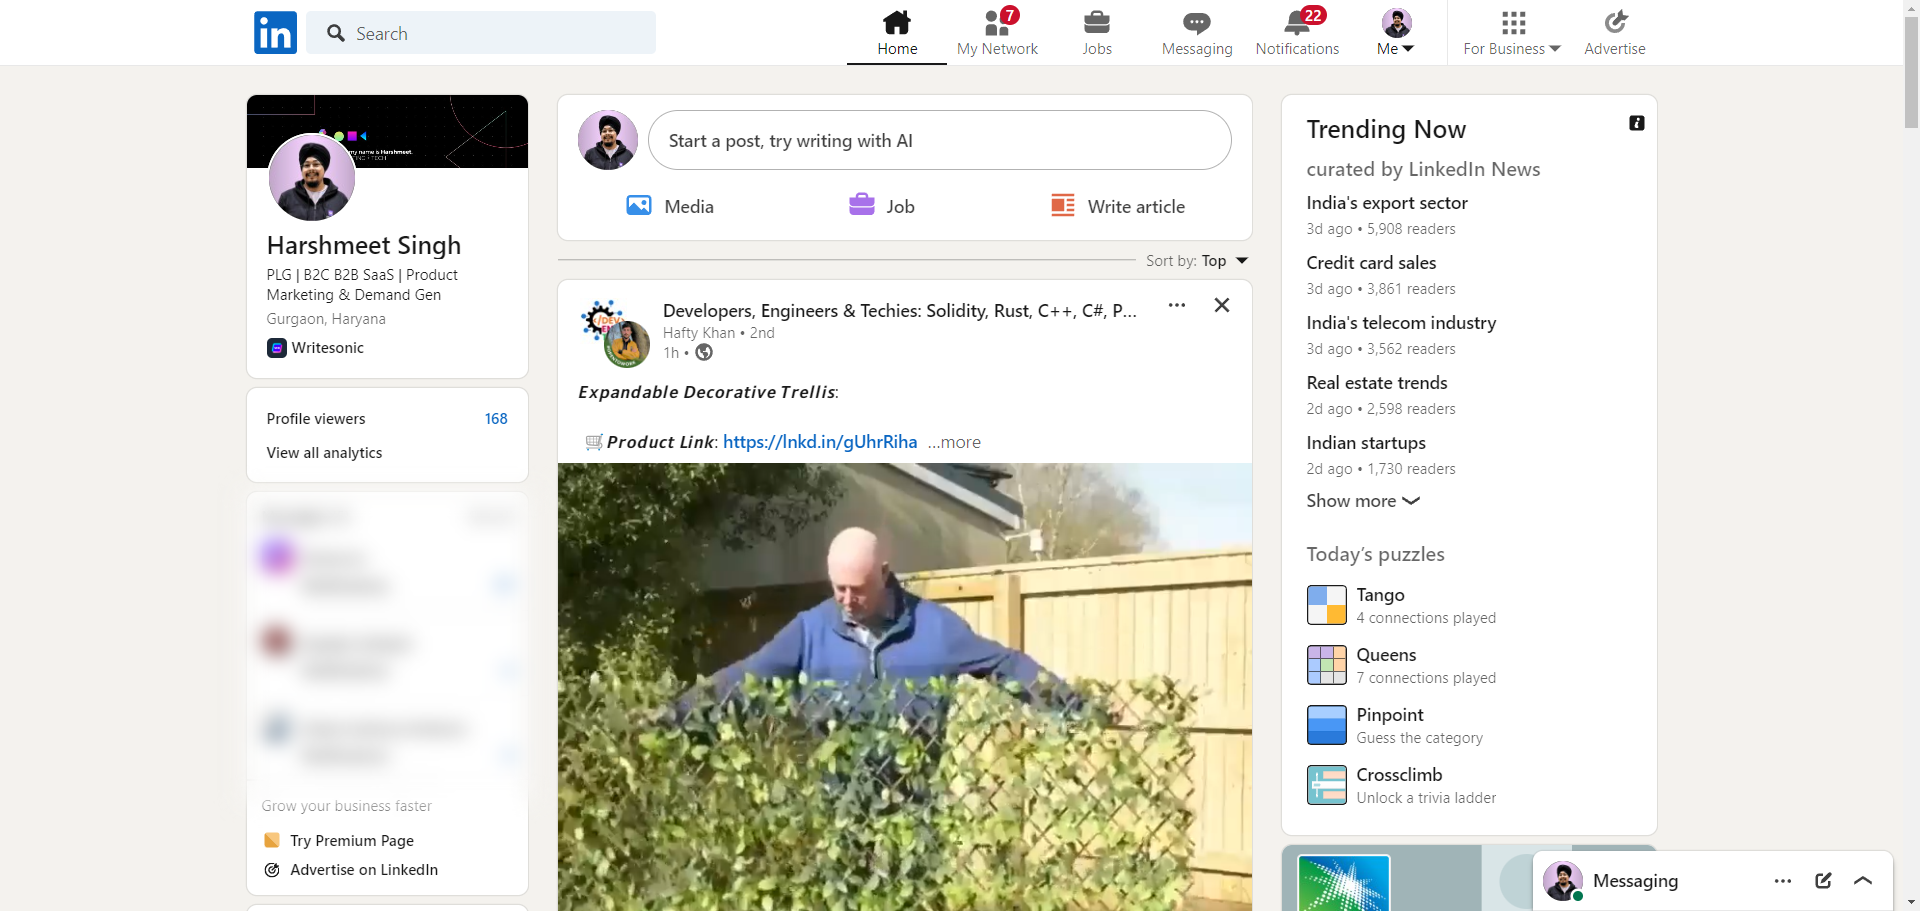
Task: Open the Trending Now info icon
Action: [x=1637, y=123]
